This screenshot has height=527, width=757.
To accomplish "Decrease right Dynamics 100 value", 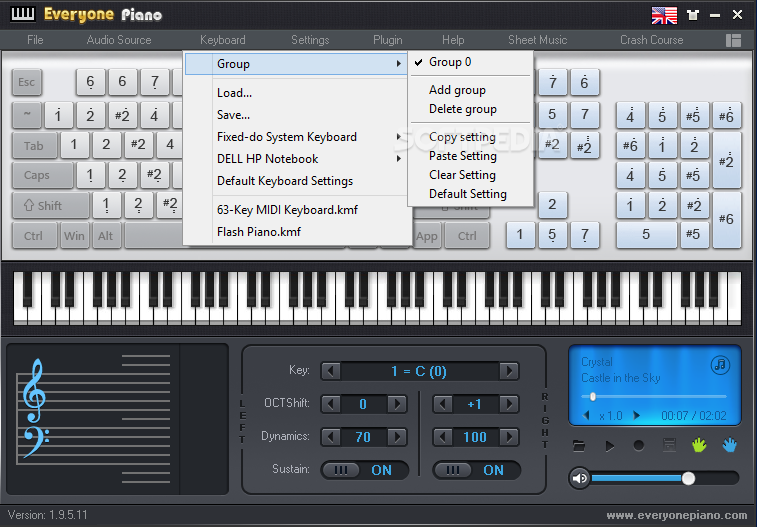I will click(x=443, y=437).
